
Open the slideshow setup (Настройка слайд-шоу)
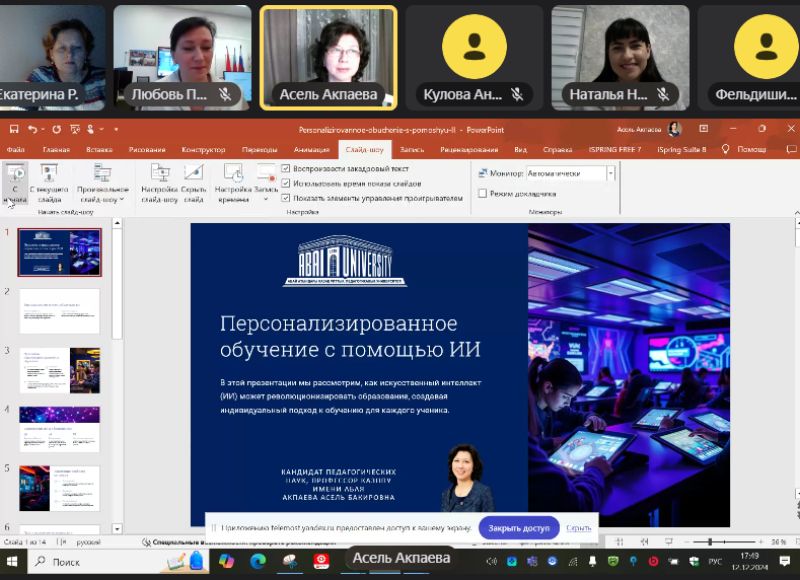pos(160,174)
